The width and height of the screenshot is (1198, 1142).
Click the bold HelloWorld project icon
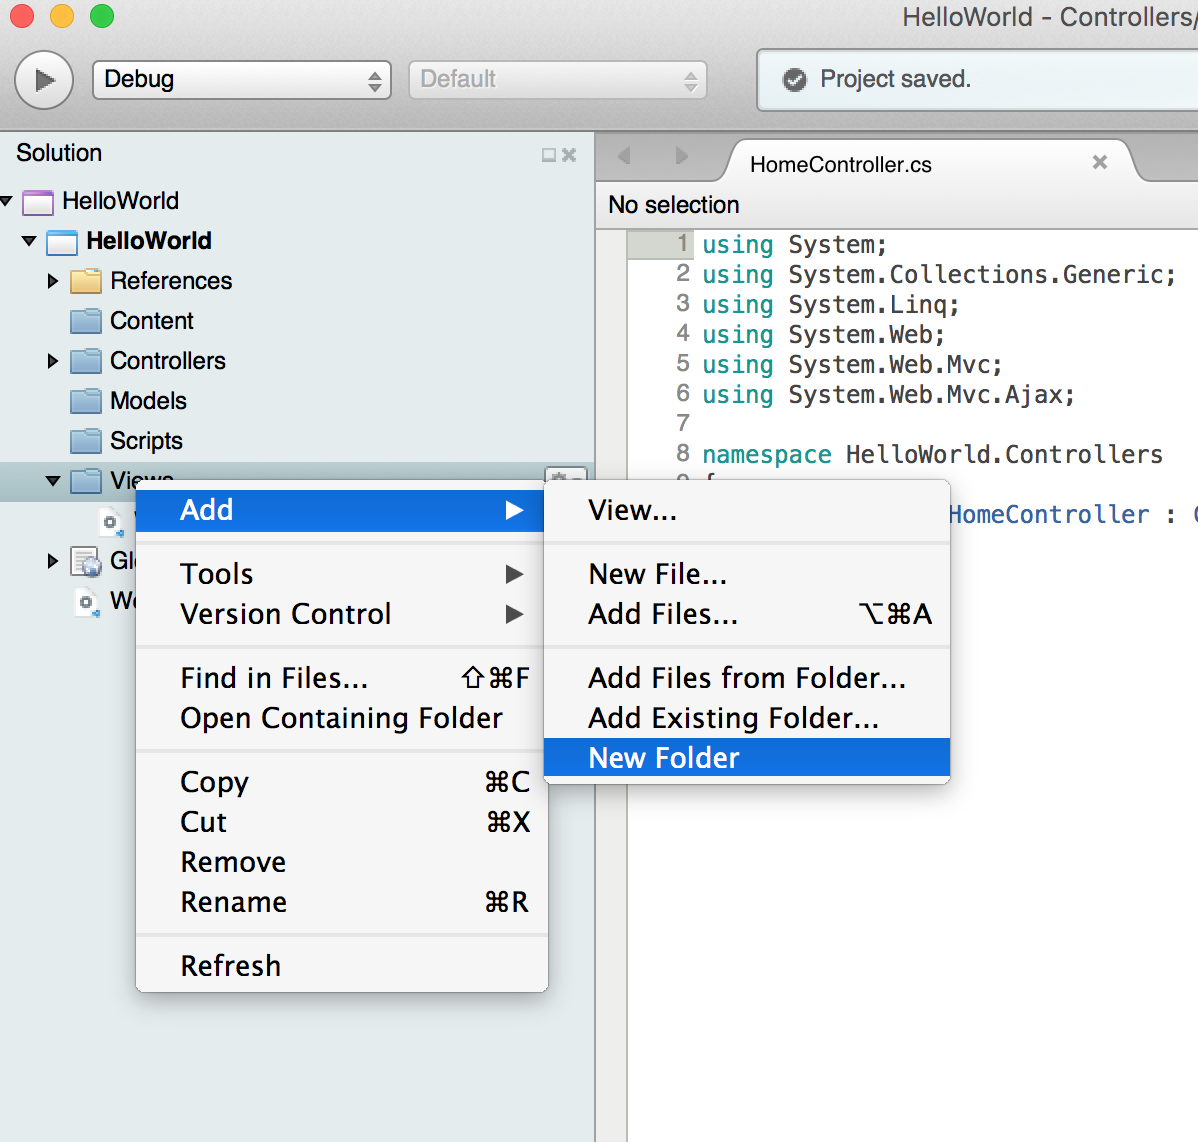pos(62,241)
